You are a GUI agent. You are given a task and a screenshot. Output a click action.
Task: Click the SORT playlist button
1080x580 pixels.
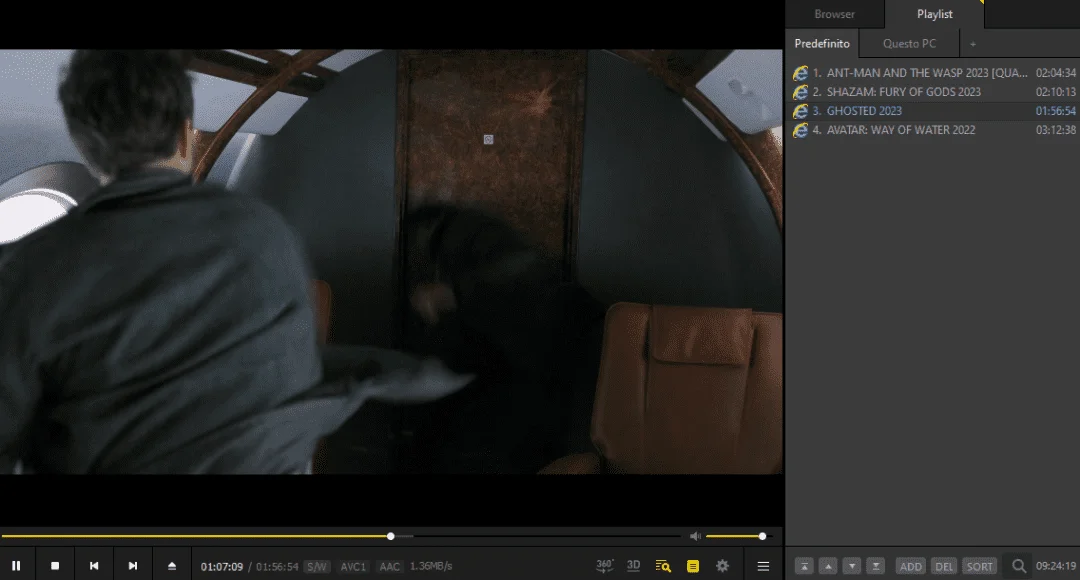point(979,566)
